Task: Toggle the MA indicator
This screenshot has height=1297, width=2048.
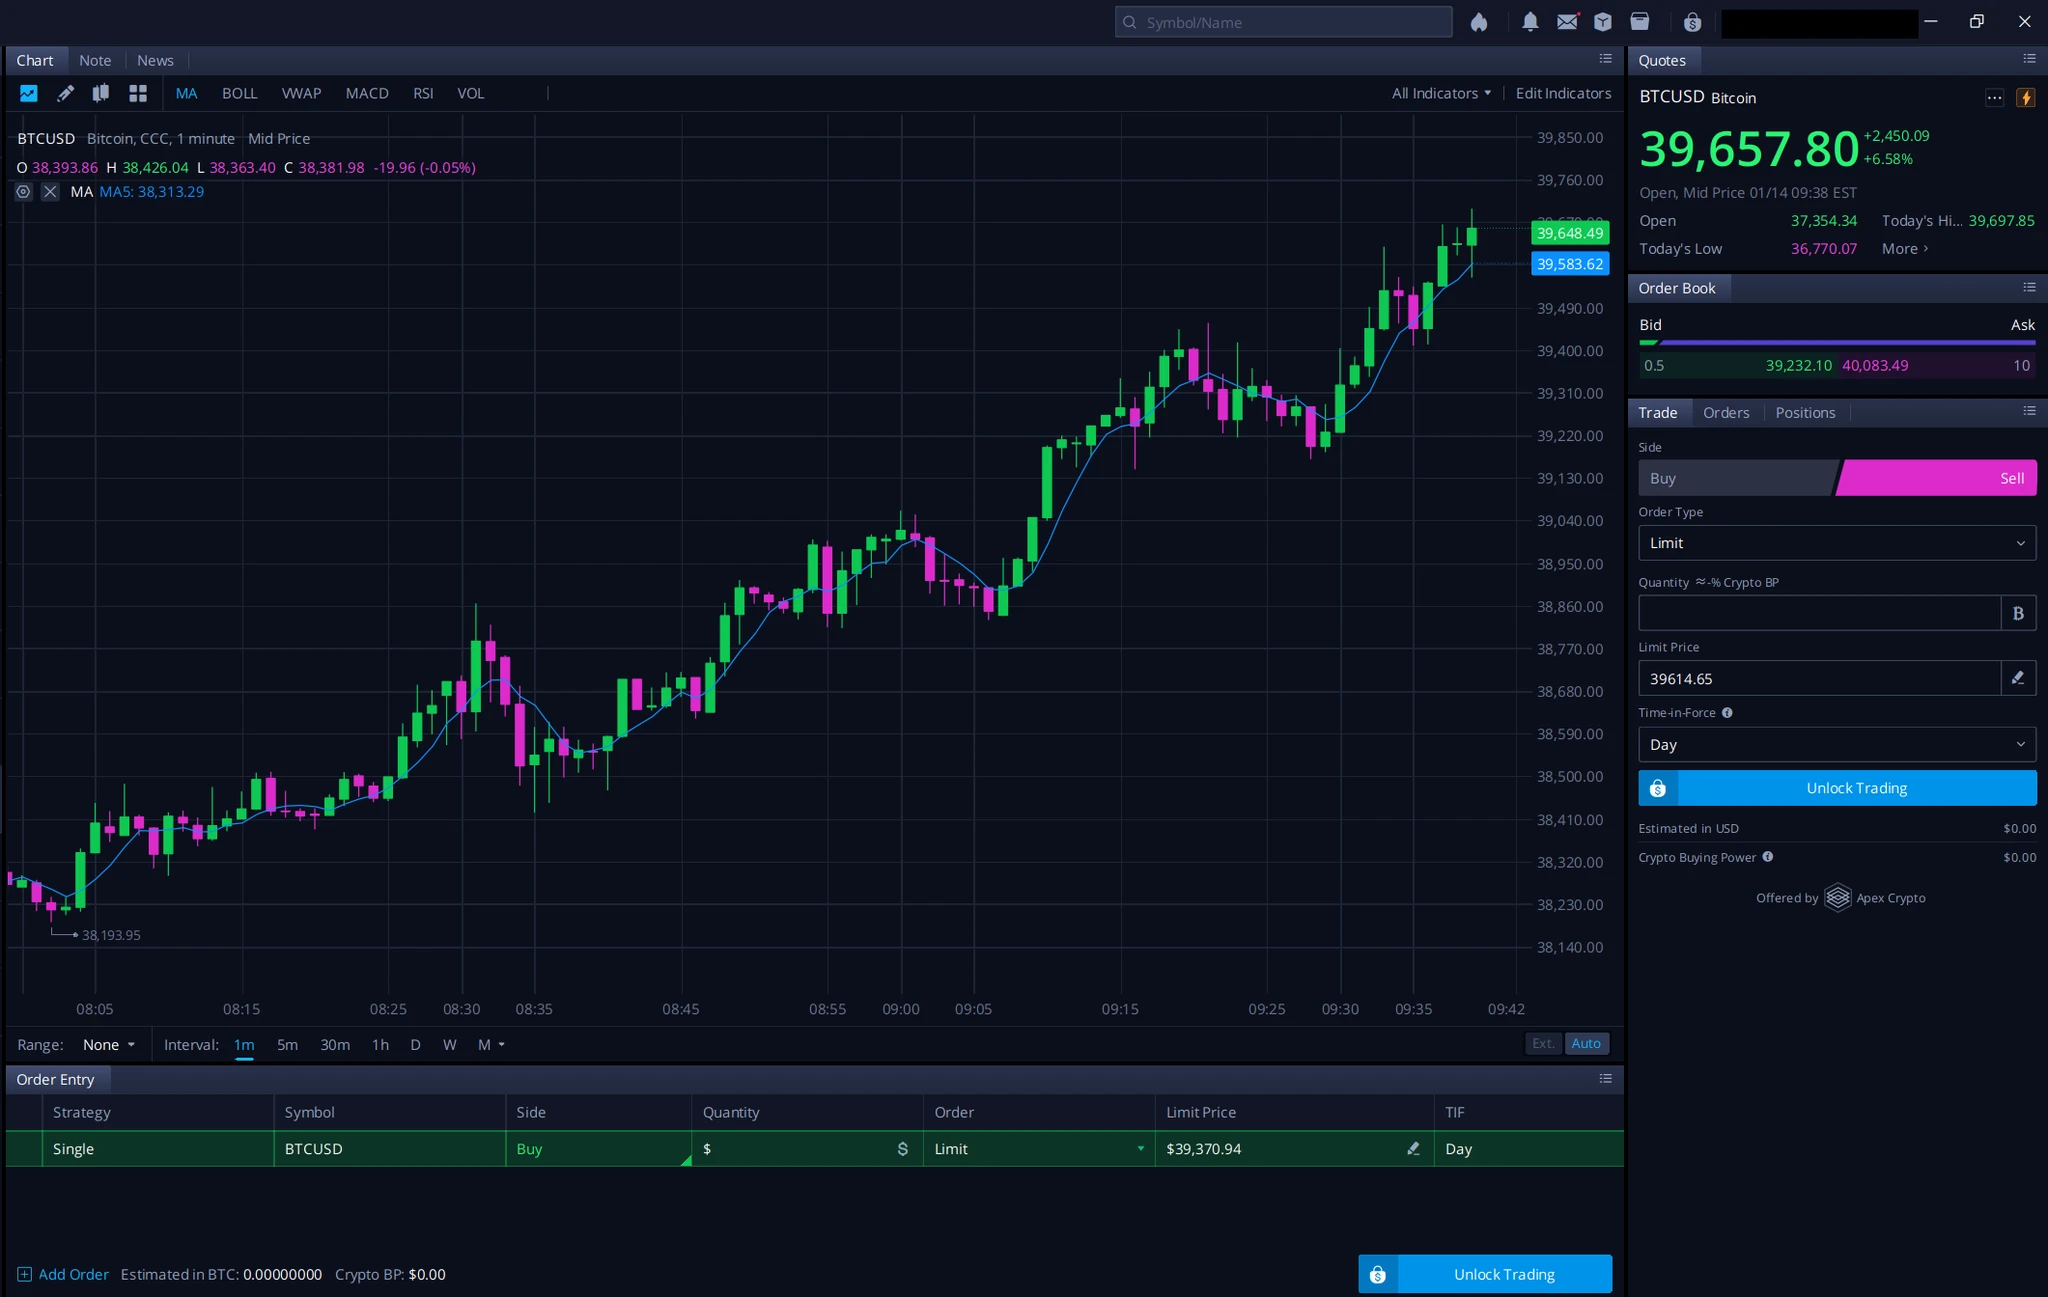Action: point(186,93)
